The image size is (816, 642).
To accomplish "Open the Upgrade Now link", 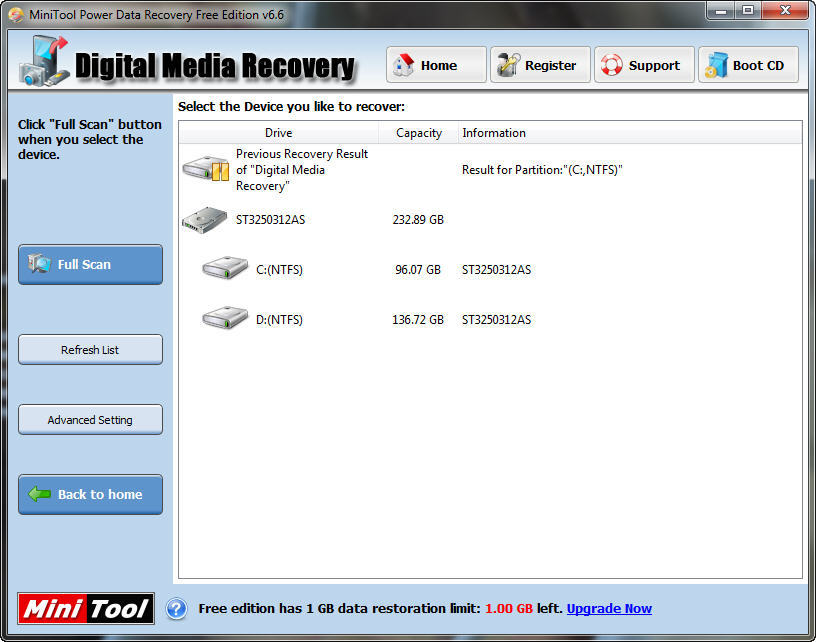I will click(x=609, y=608).
